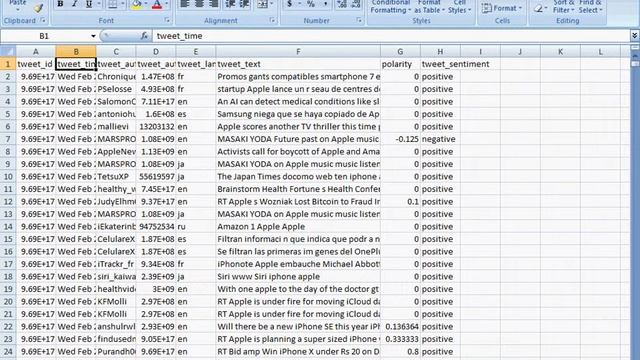This screenshot has height=360, width=640.
Task: Center the cell text
Action: click(x=199, y=4)
